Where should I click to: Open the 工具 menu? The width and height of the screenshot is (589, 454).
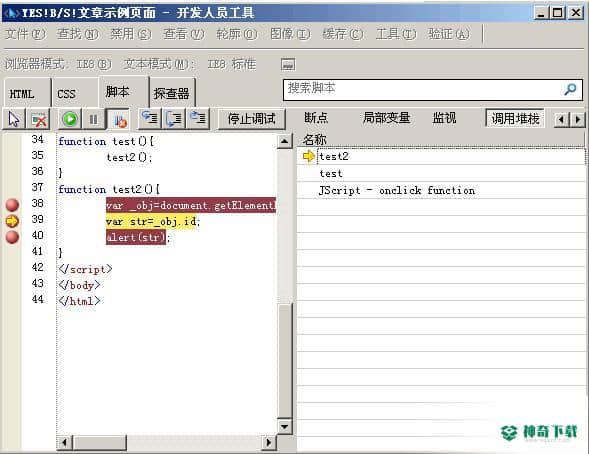(396, 34)
